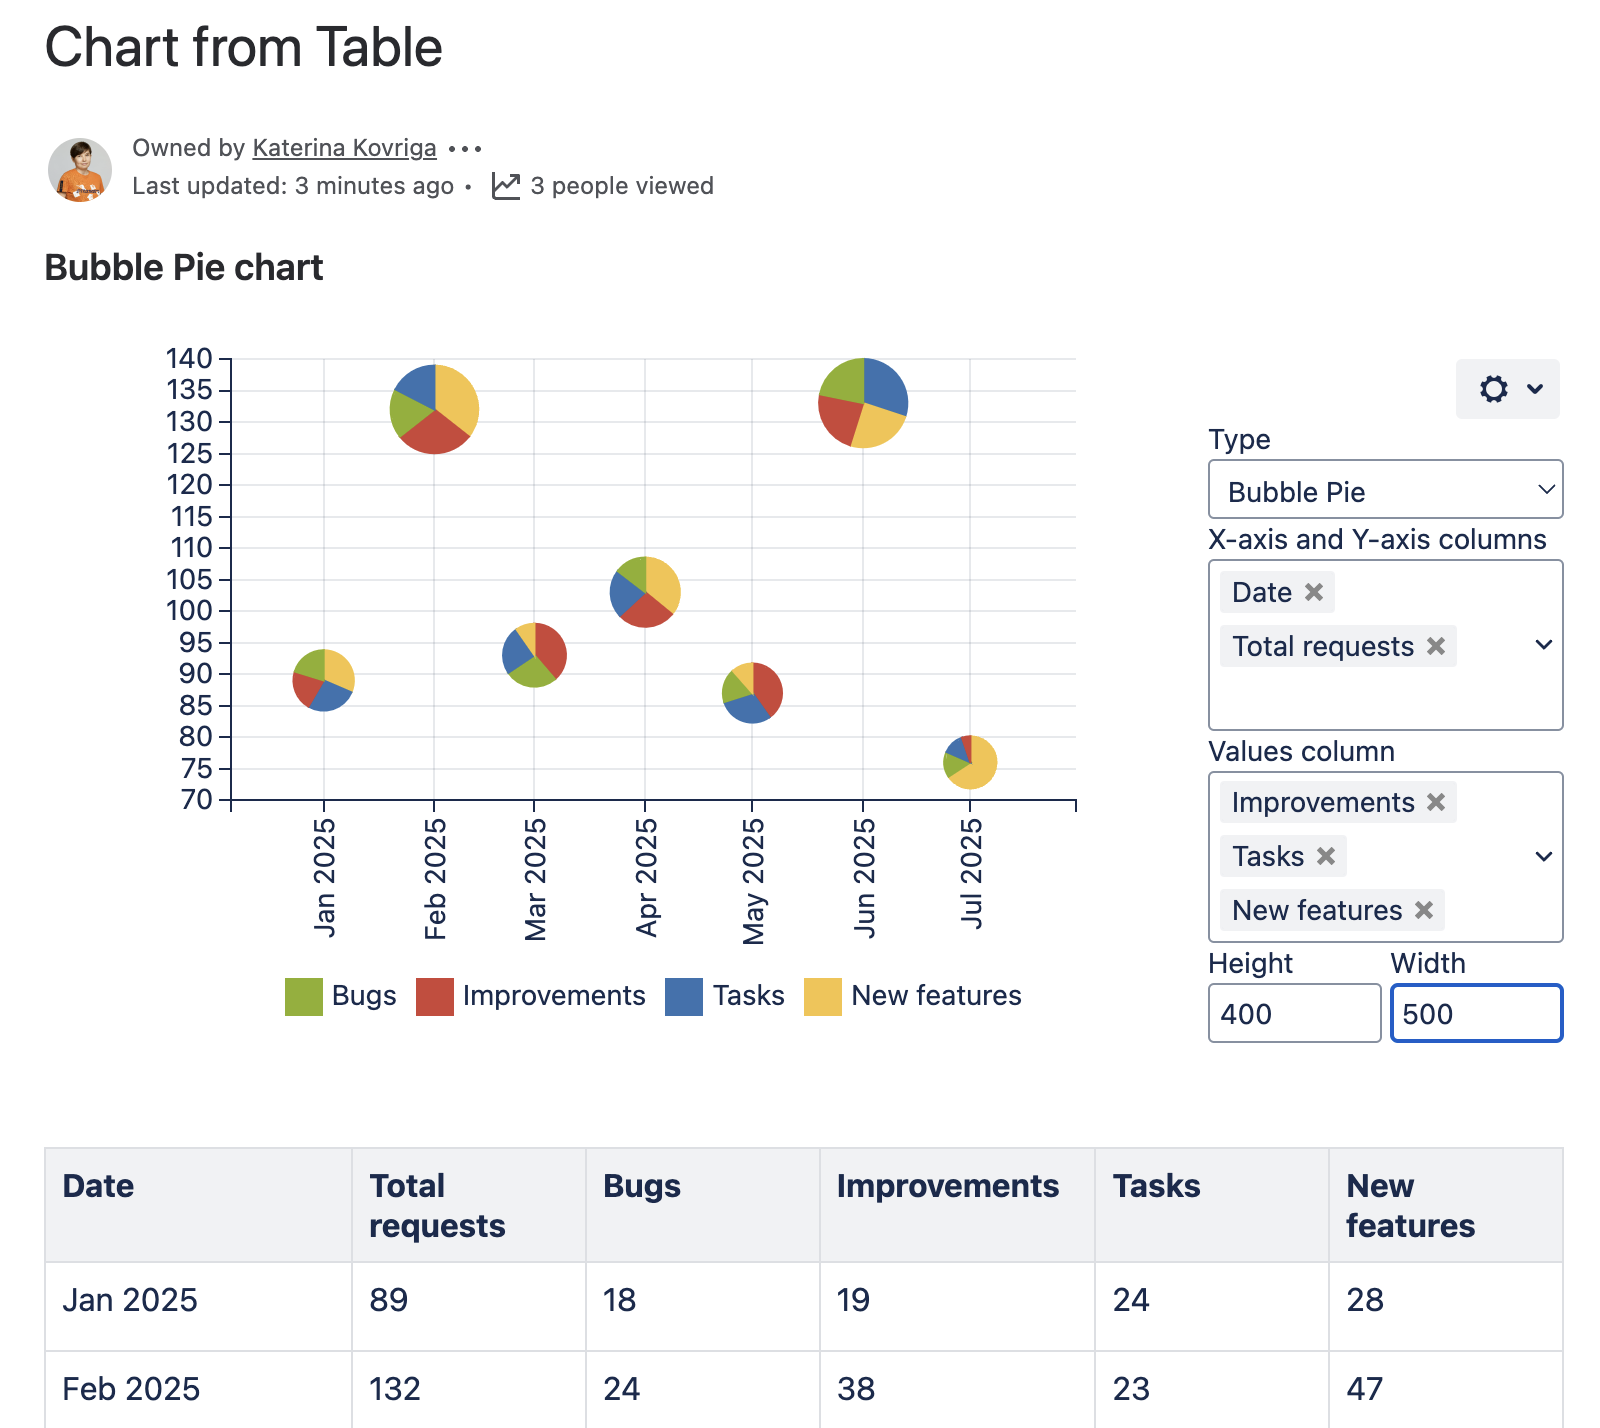Click the Height input field
1600x1428 pixels.
click(1294, 1013)
